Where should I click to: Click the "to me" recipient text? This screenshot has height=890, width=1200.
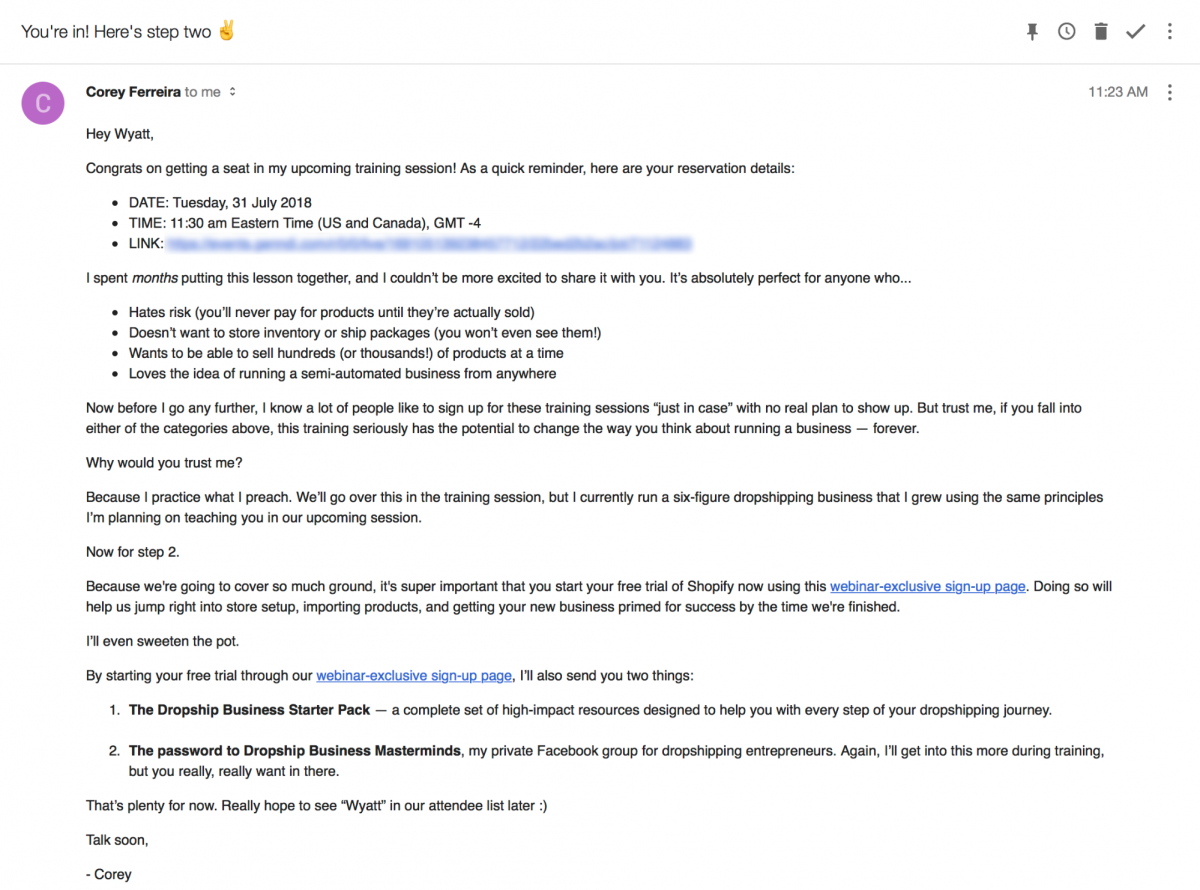point(203,92)
